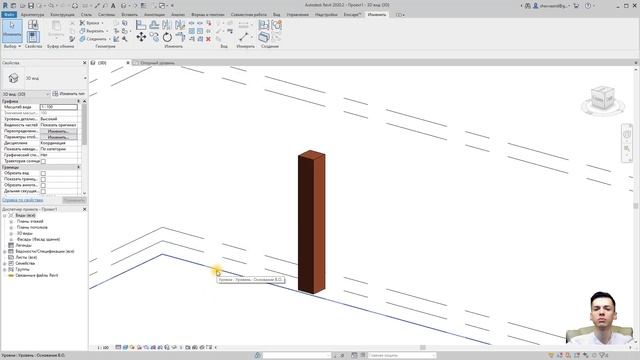Click Изменить button for Переопределения row
Viewport: 640px width, 360px height.
pyautogui.click(x=58, y=131)
